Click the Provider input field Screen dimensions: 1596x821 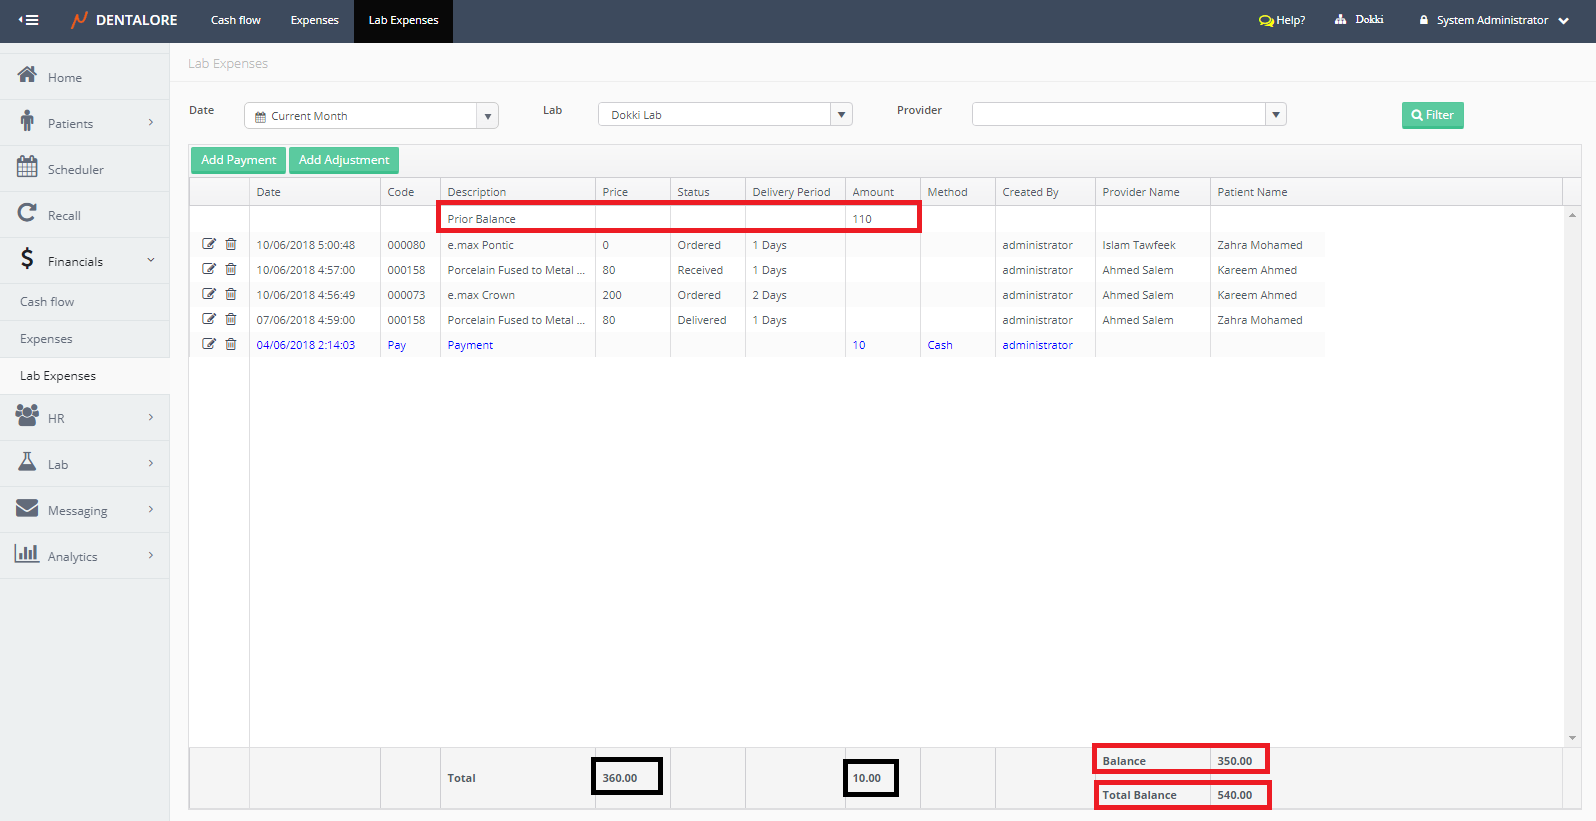tap(1118, 115)
